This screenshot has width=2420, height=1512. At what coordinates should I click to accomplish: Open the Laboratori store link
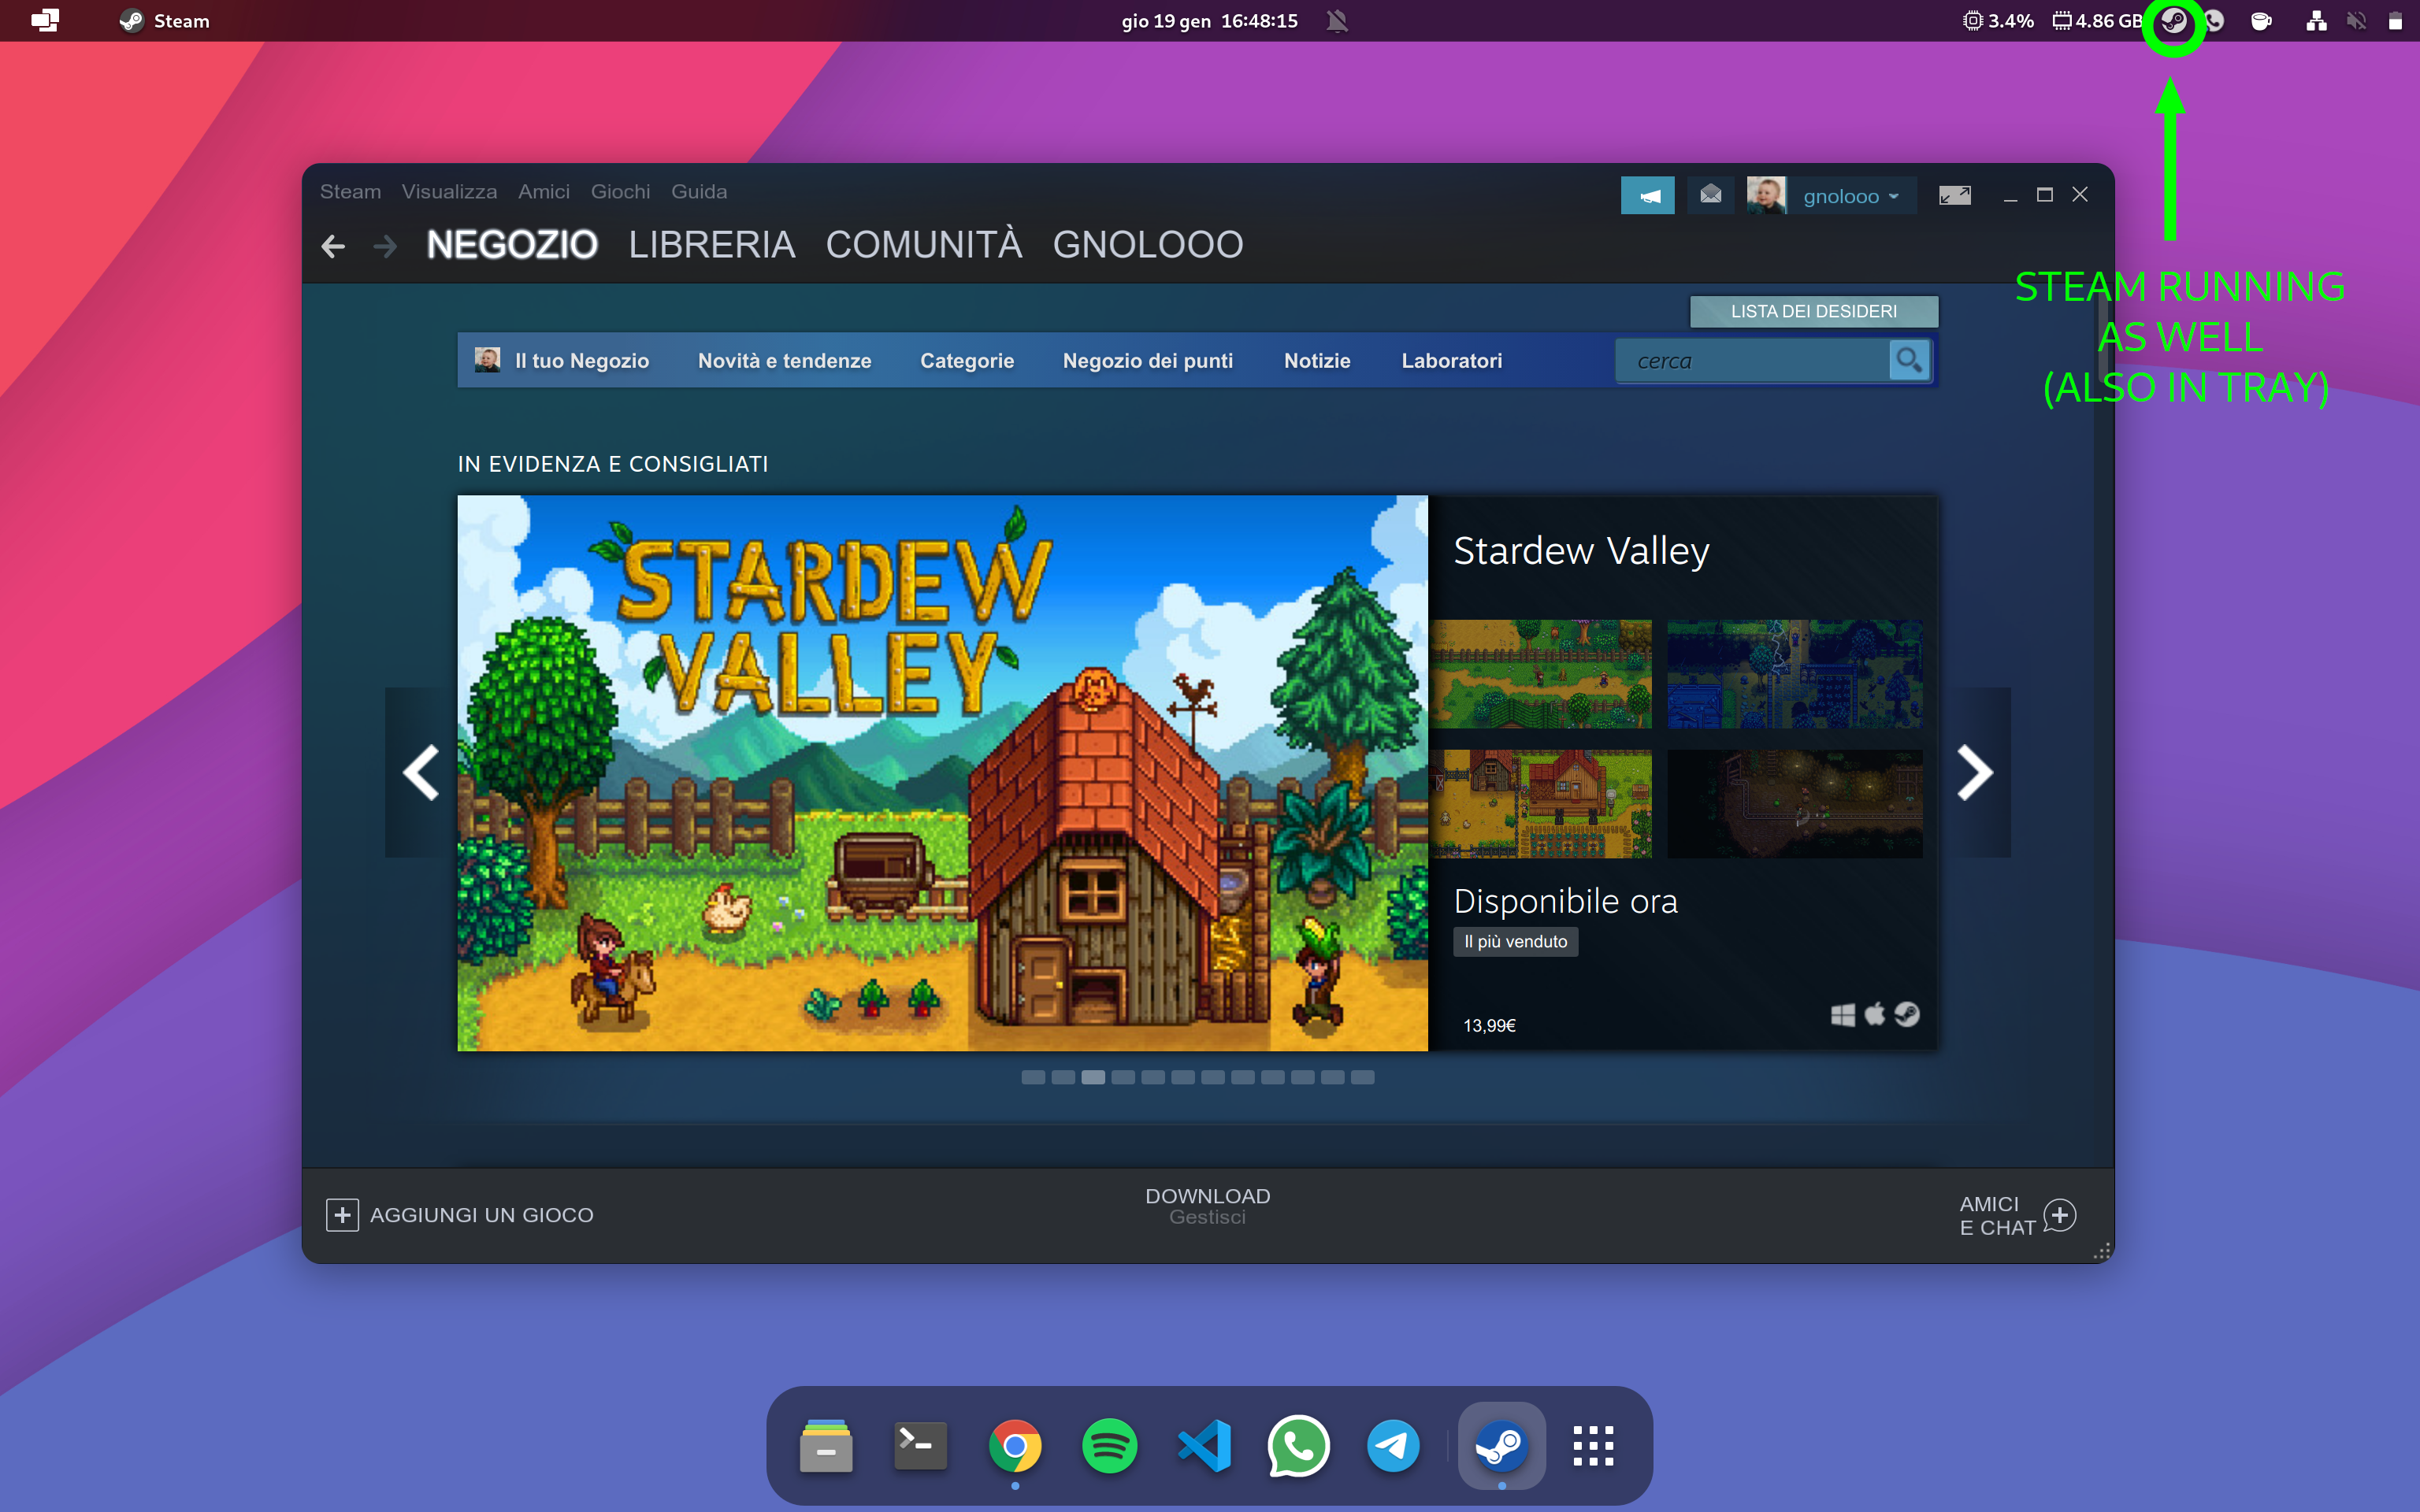click(1452, 361)
